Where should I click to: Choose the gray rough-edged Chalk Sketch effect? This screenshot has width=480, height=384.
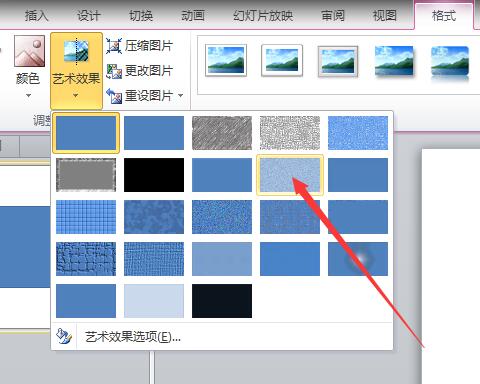[x=86, y=175]
